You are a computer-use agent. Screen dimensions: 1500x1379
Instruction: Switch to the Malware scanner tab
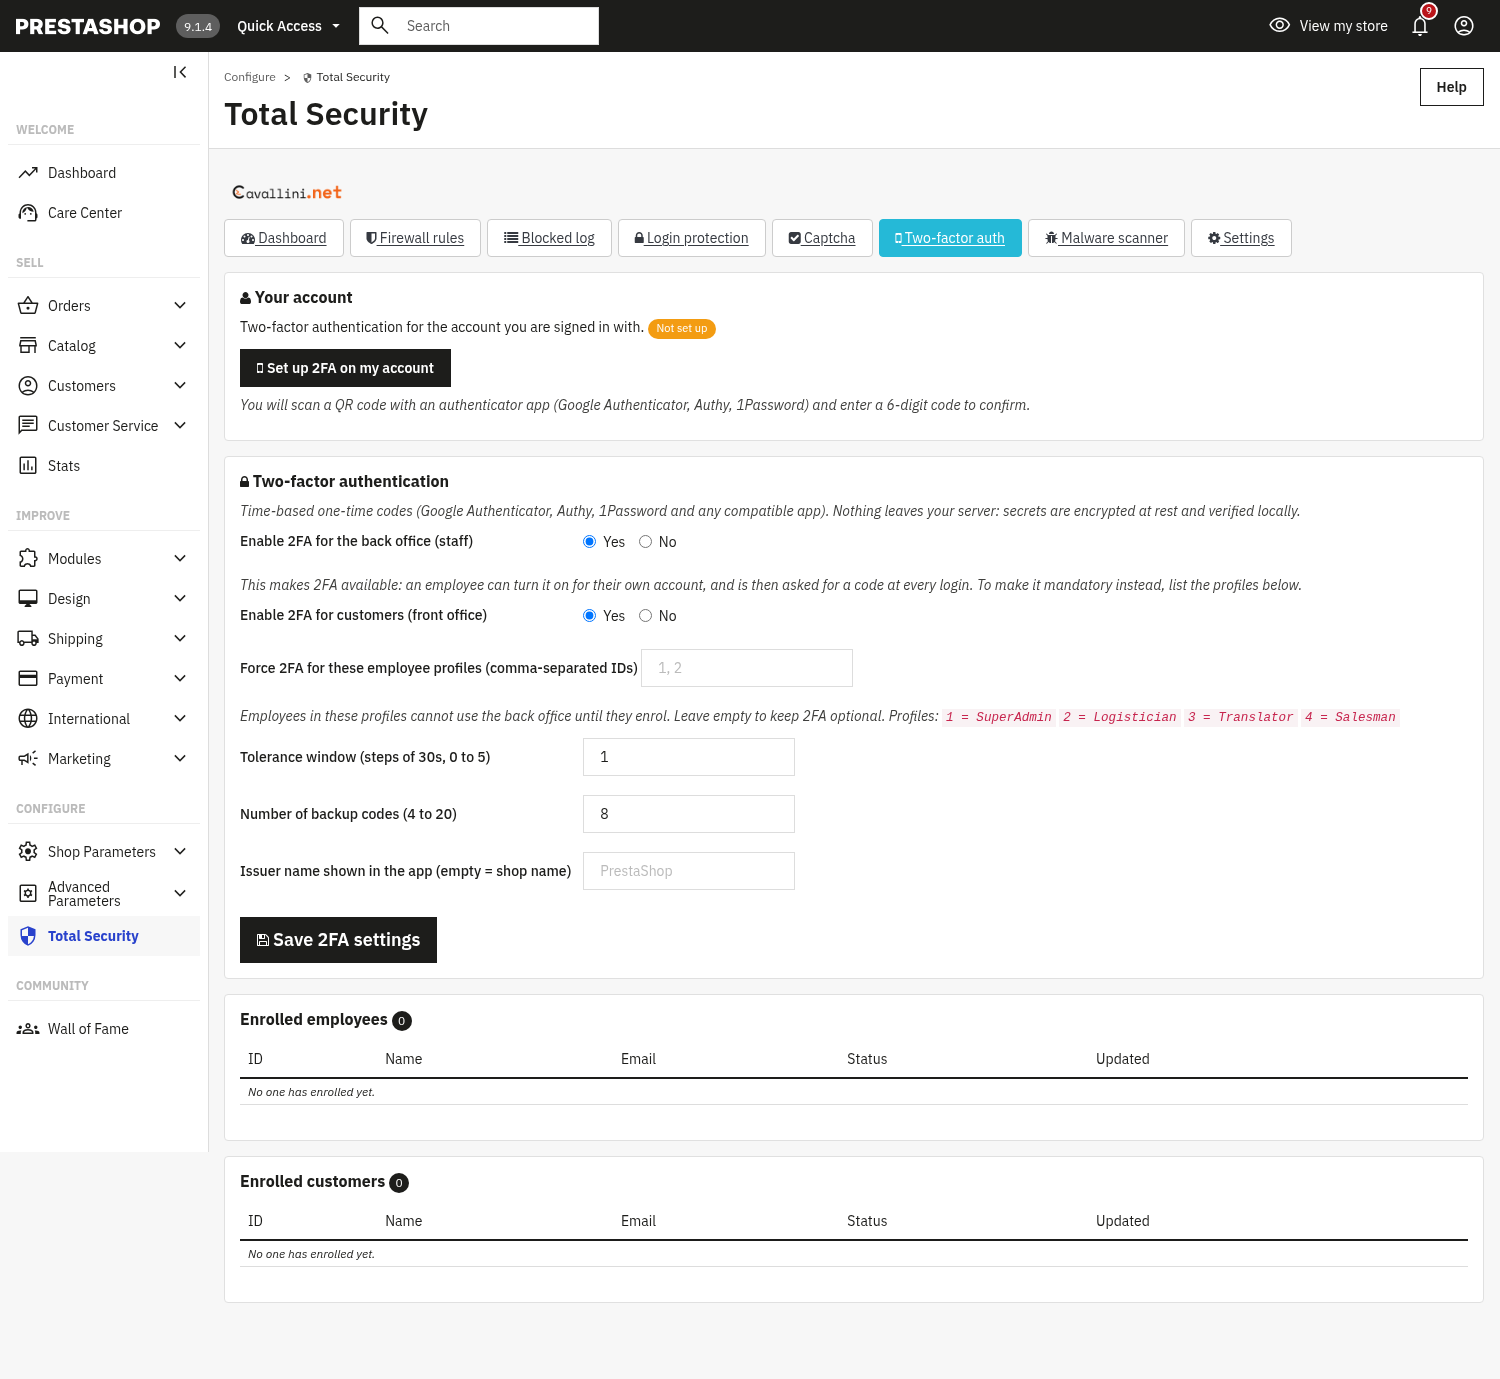tap(1106, 238)
